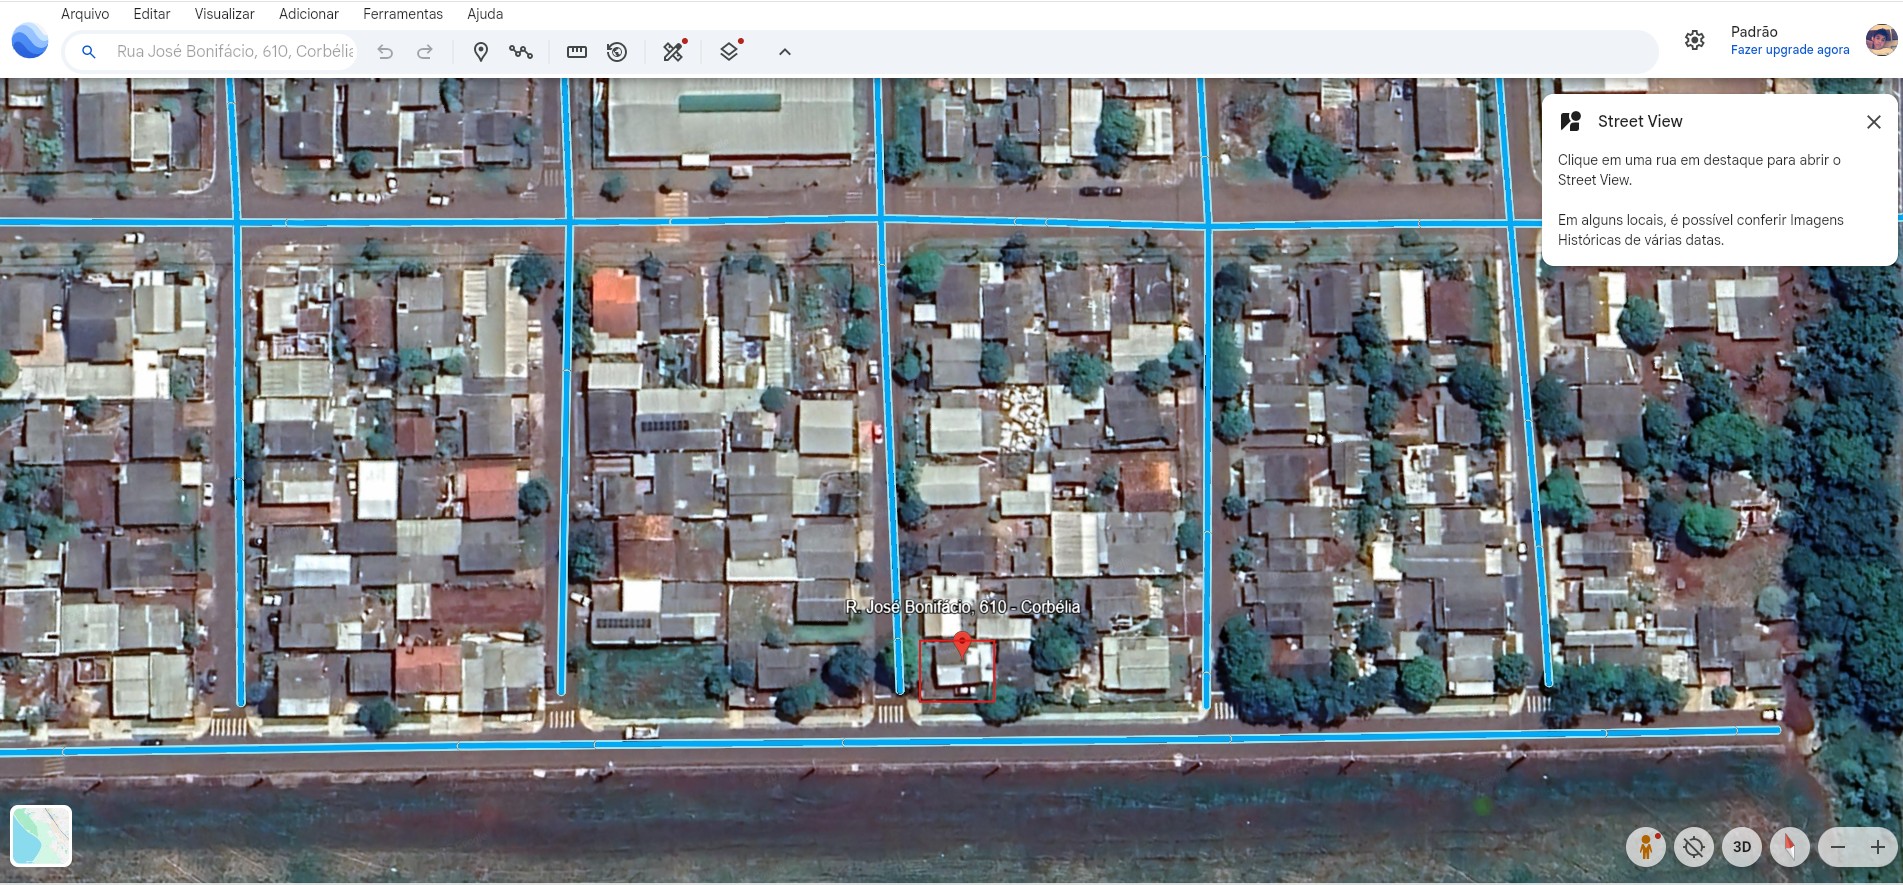Click the search magnifier icon

click(89, 52)
